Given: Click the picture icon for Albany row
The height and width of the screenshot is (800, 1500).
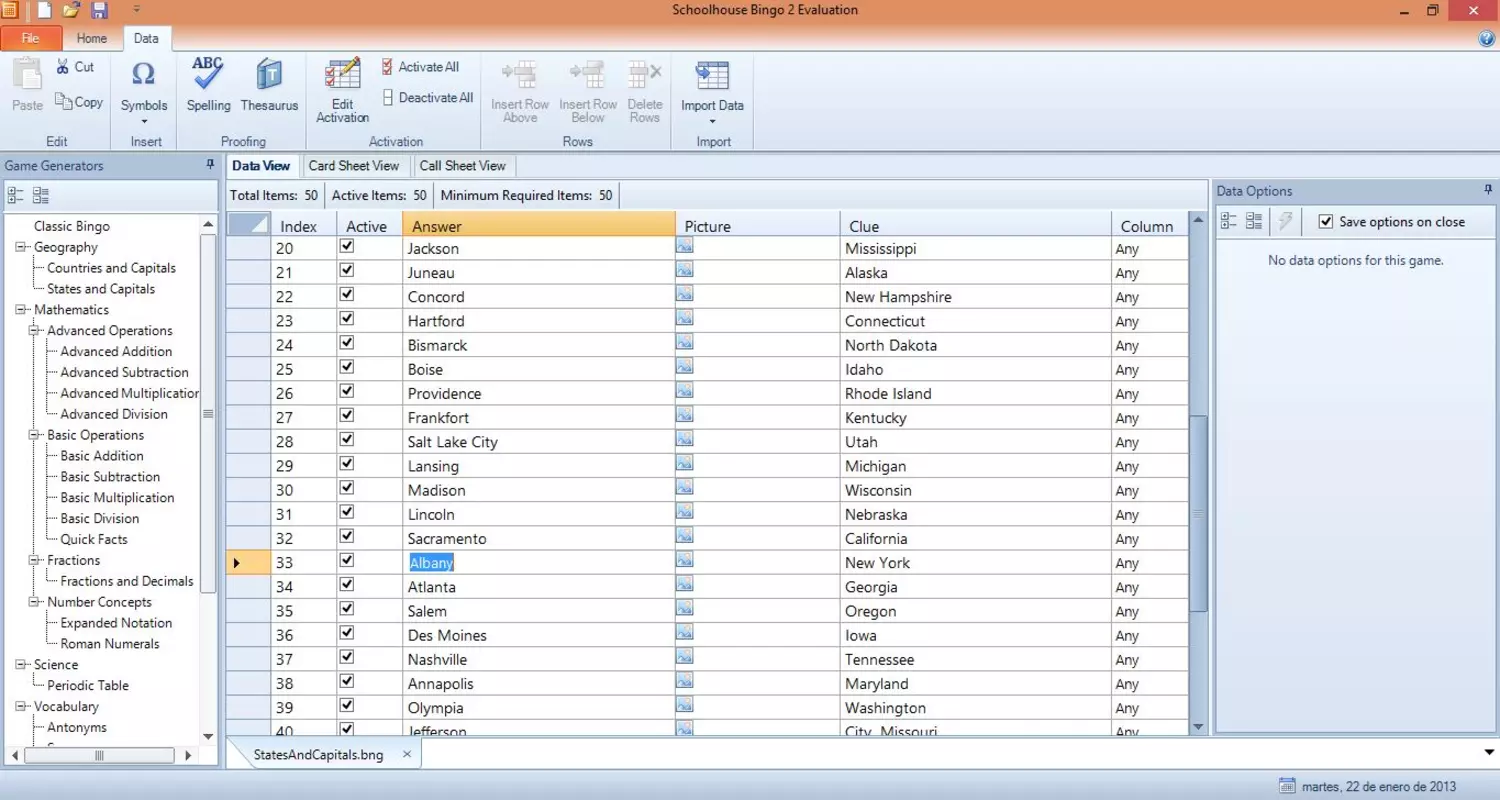Looking at the screenshot, I should 684,558.
